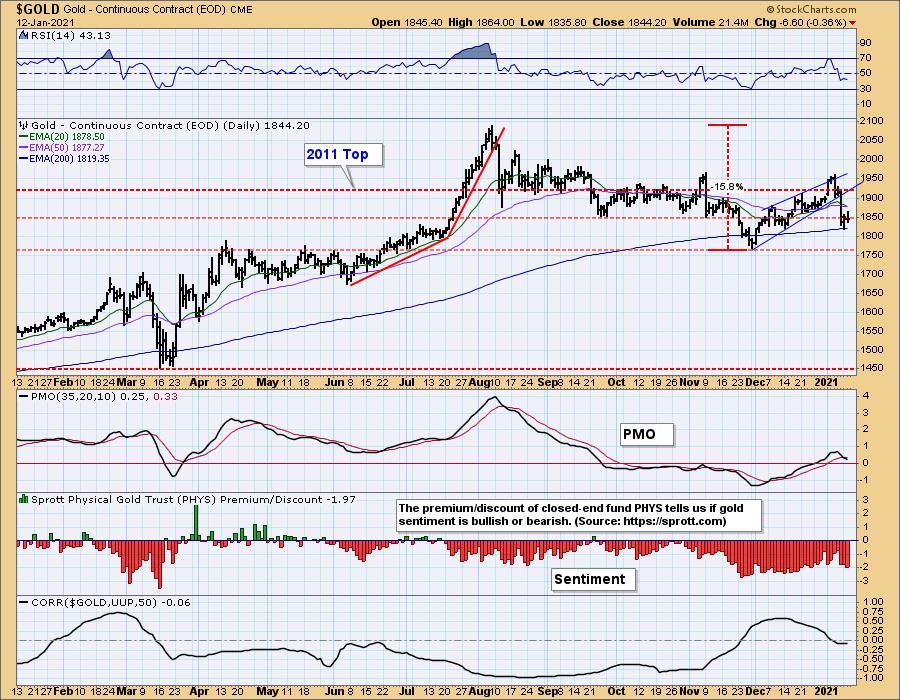This screenshot has height=700, width=900.
Task: Select the EMA(20) green line swatch
Action: coord(24,137)
